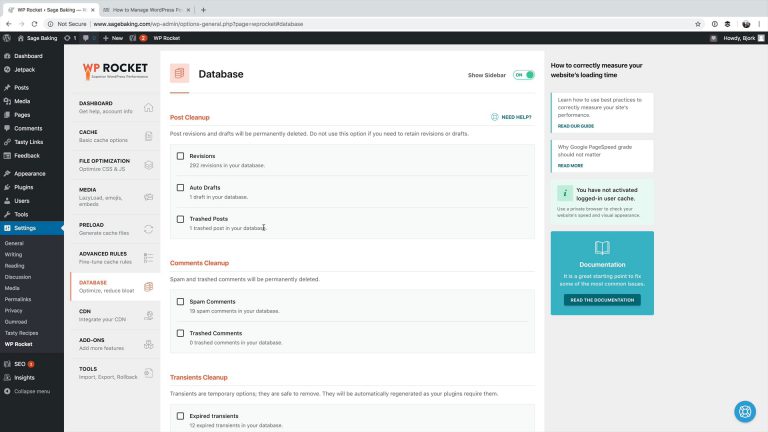Click the WordPress logo in admin bar
The width and height of the screenshot is (768, 432).
coord(7,38)
